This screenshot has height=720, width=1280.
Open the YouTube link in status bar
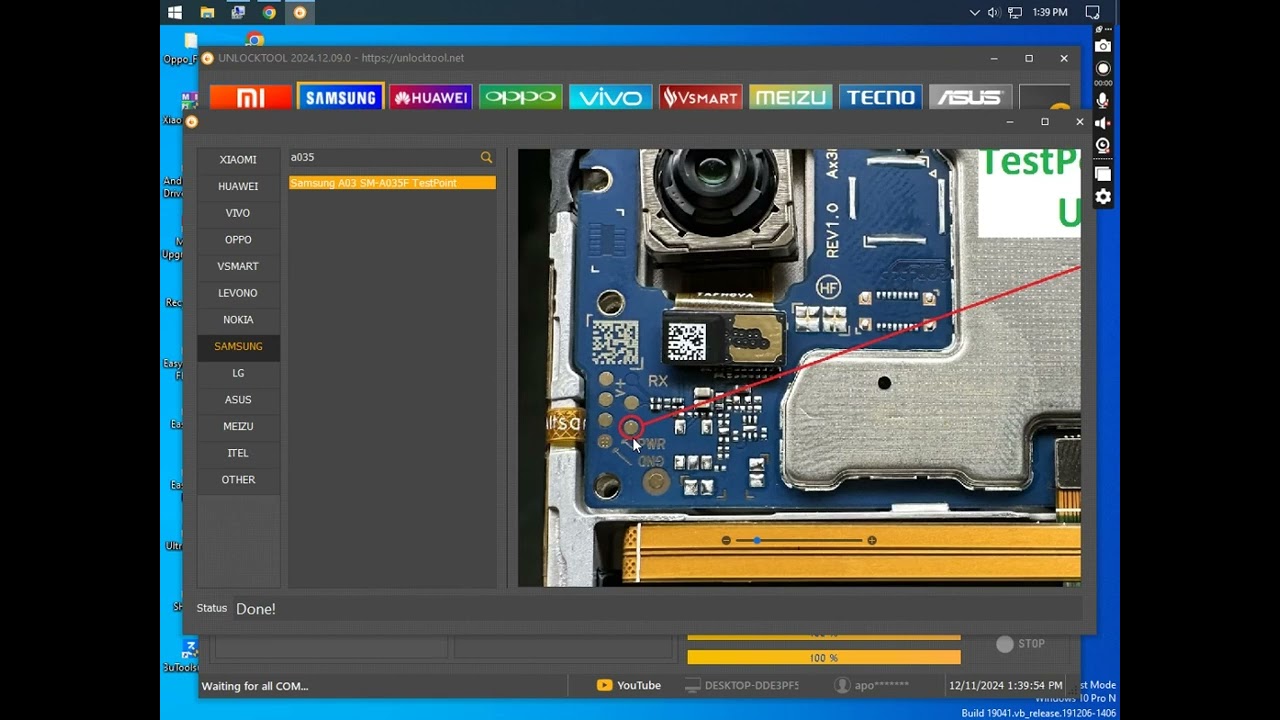point(629,685)
